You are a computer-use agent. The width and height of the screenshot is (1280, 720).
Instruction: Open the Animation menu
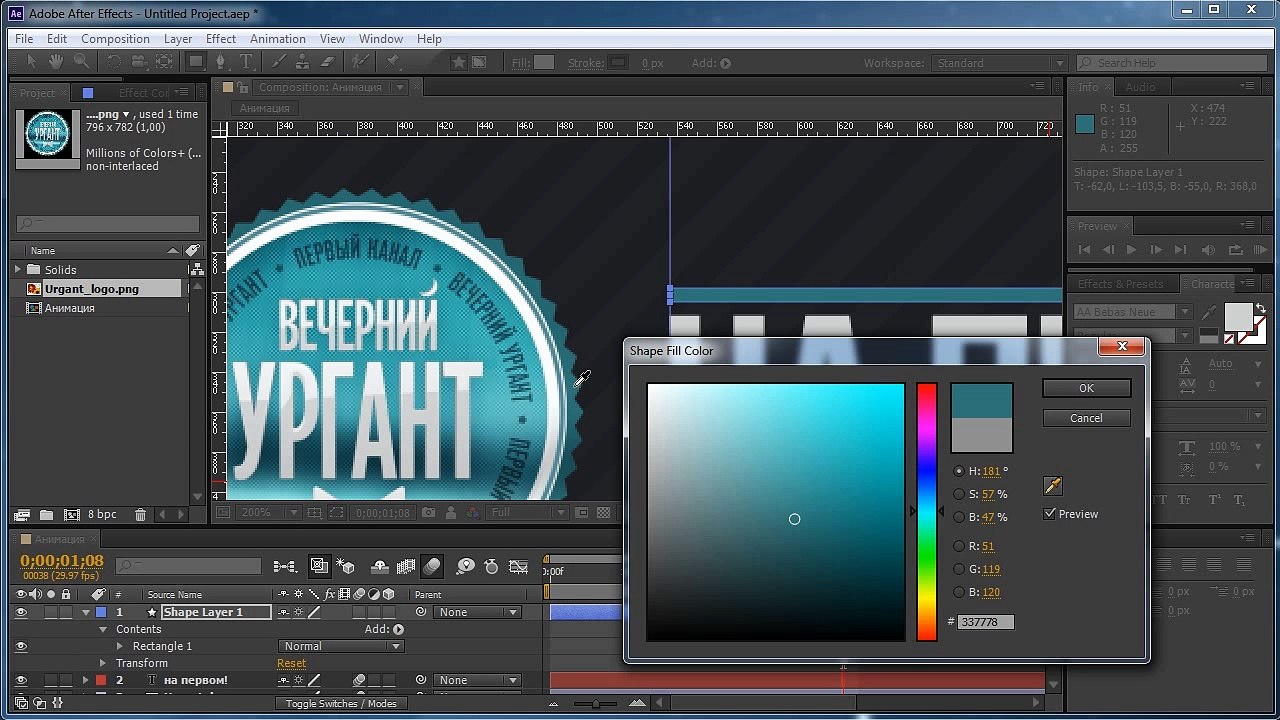[278, 39]
